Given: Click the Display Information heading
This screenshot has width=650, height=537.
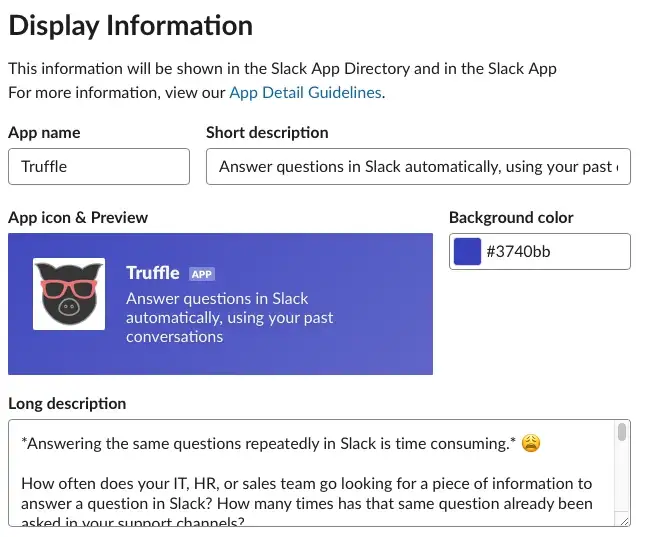Looking at the screenshot, I should tap(131, 26).
